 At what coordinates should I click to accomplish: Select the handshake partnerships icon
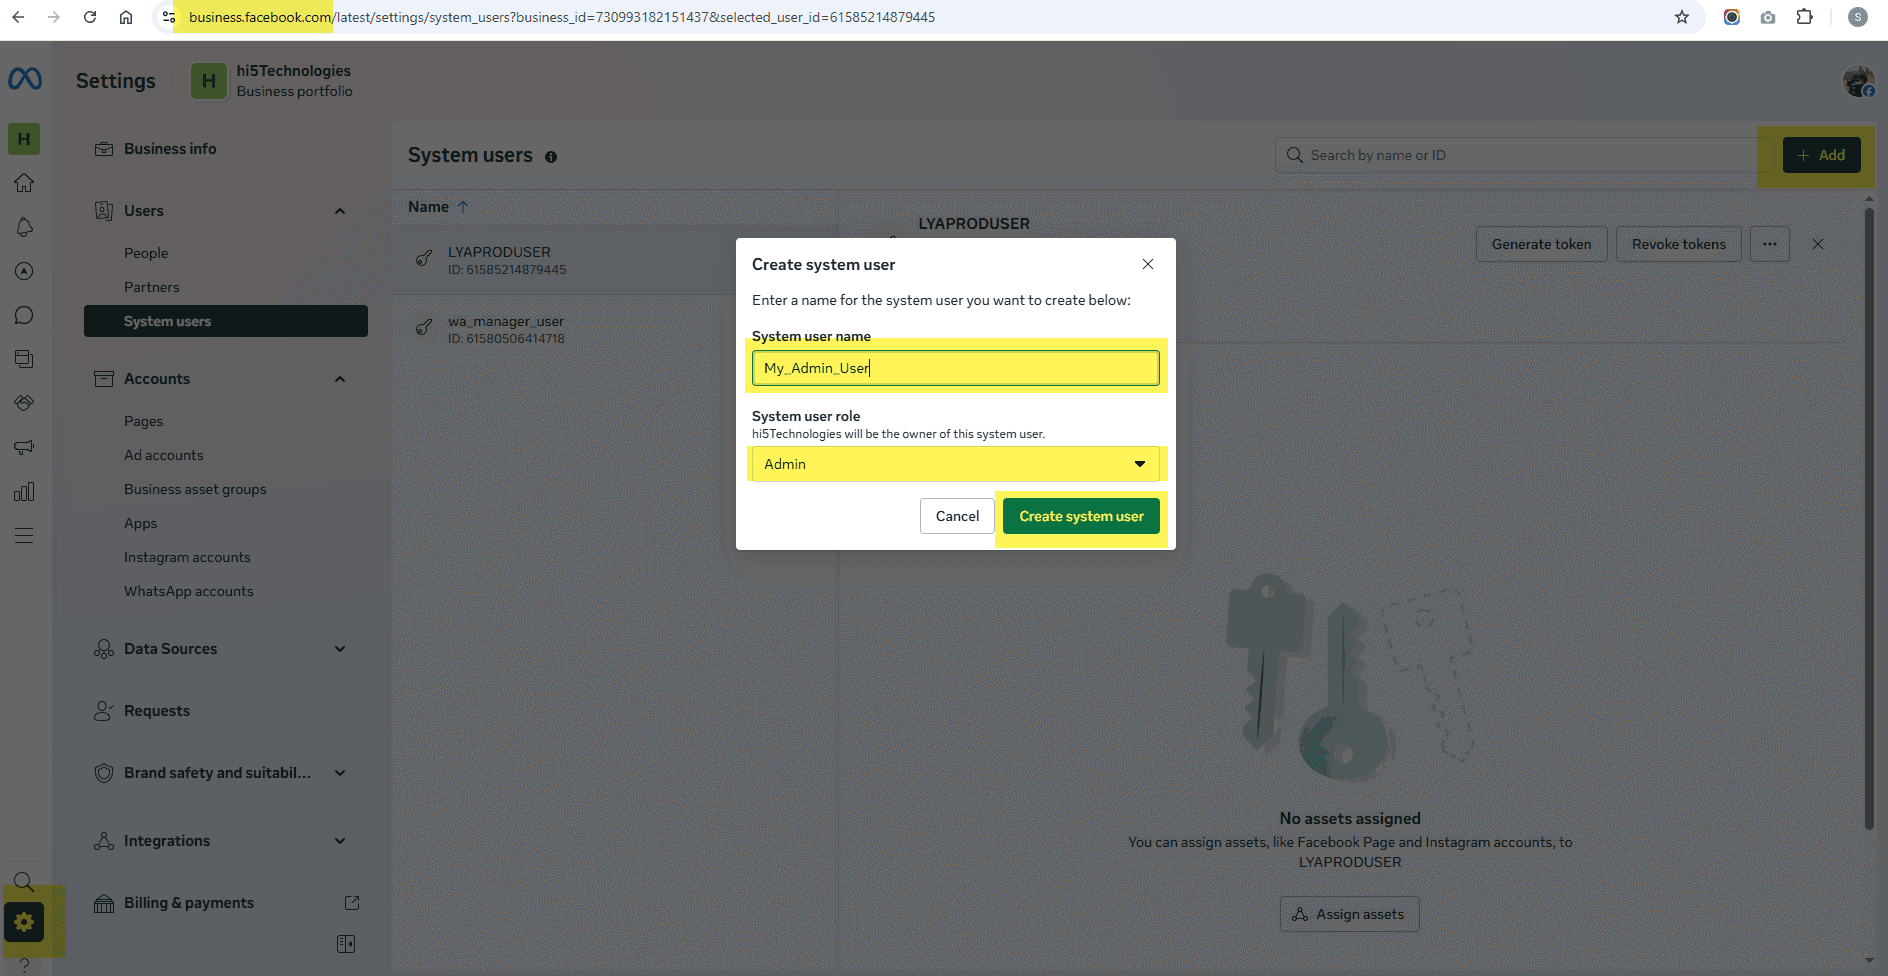(24, 403)
